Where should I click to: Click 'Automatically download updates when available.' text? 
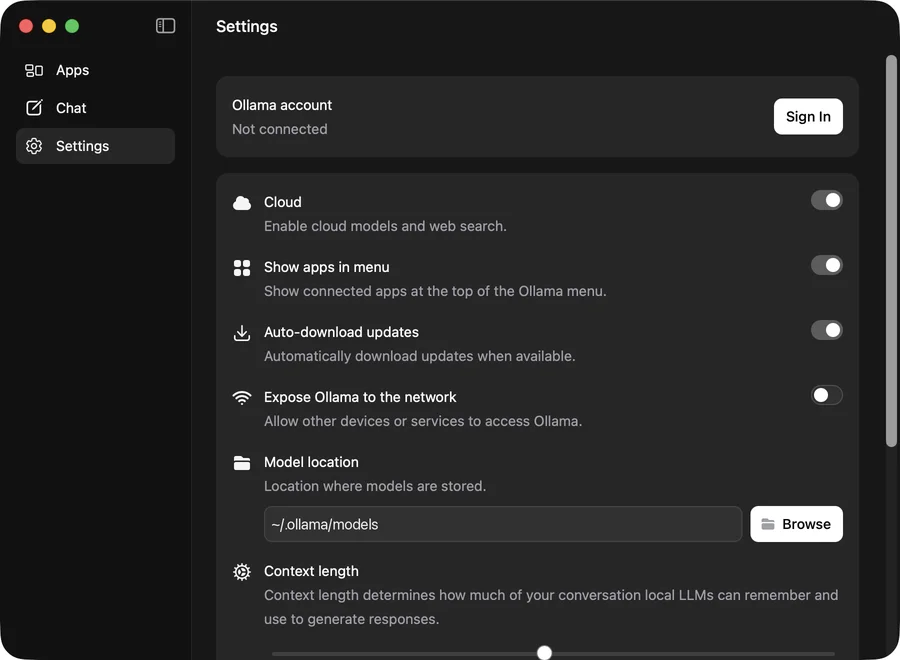tap(420, 356)
